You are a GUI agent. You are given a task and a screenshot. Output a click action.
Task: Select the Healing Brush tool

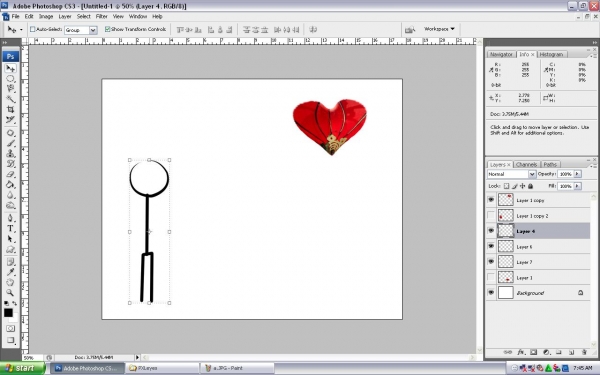click(10, 133)
